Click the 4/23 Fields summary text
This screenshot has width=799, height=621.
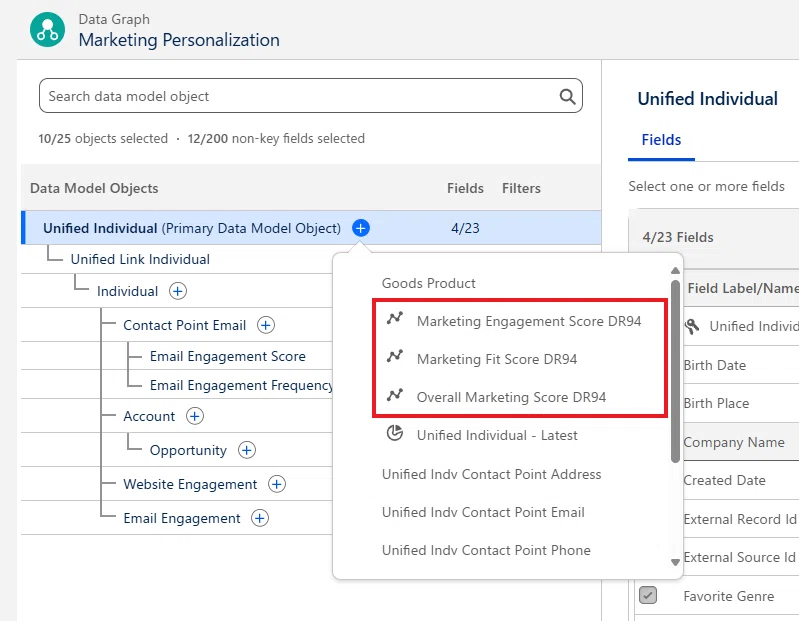tap(678, 237)
